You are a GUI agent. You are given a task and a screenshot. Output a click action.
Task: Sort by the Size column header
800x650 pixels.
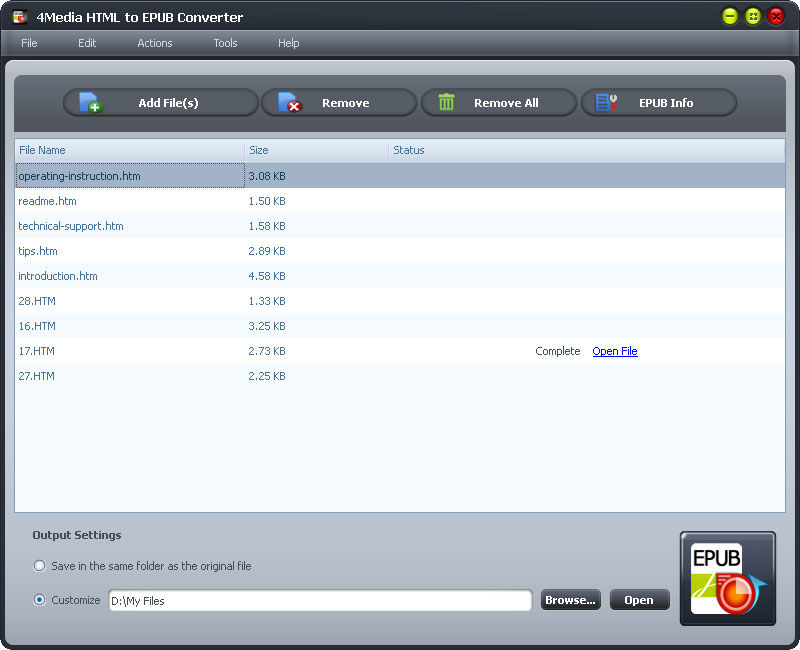316,151
